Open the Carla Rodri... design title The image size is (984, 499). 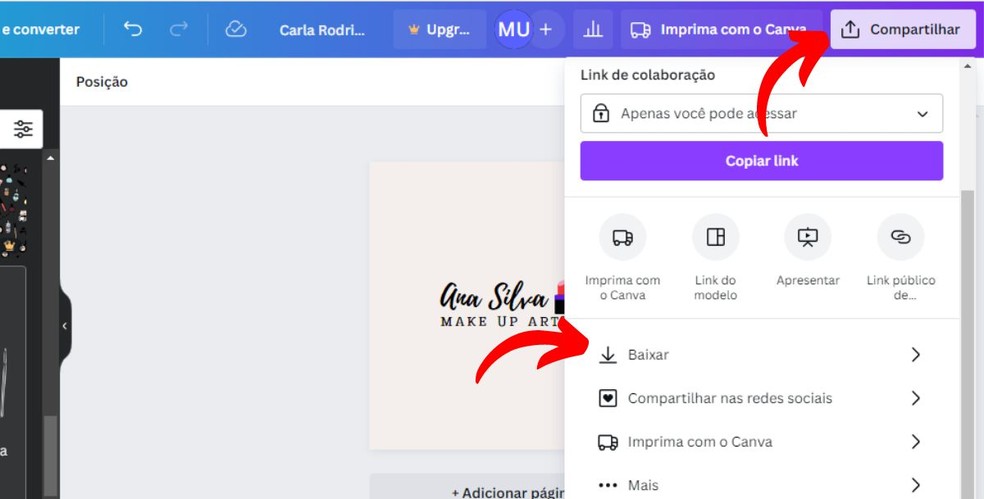point(322,30)
